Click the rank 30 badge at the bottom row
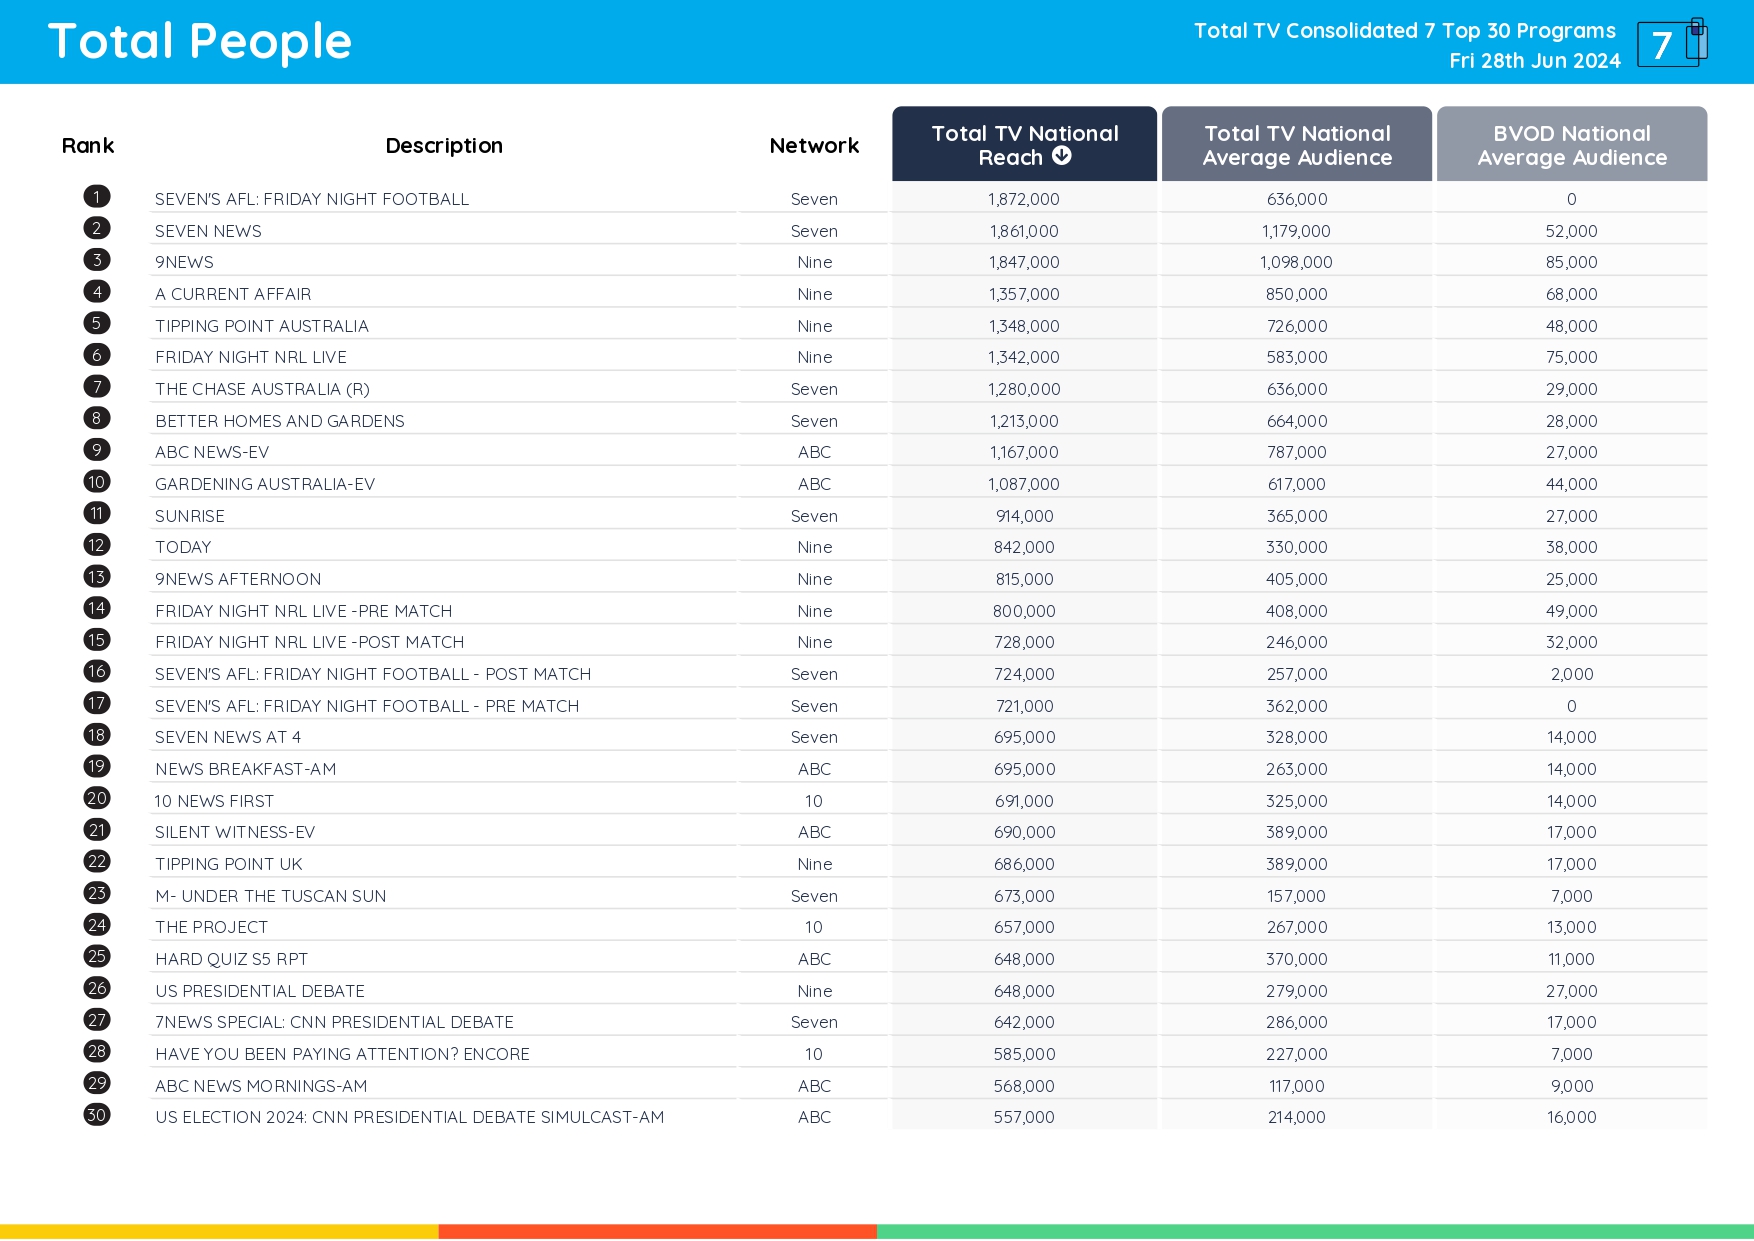Image resolution: width=1754 pixels, height=1241 pixels. pyautogui.click(x=96, y=1115)
